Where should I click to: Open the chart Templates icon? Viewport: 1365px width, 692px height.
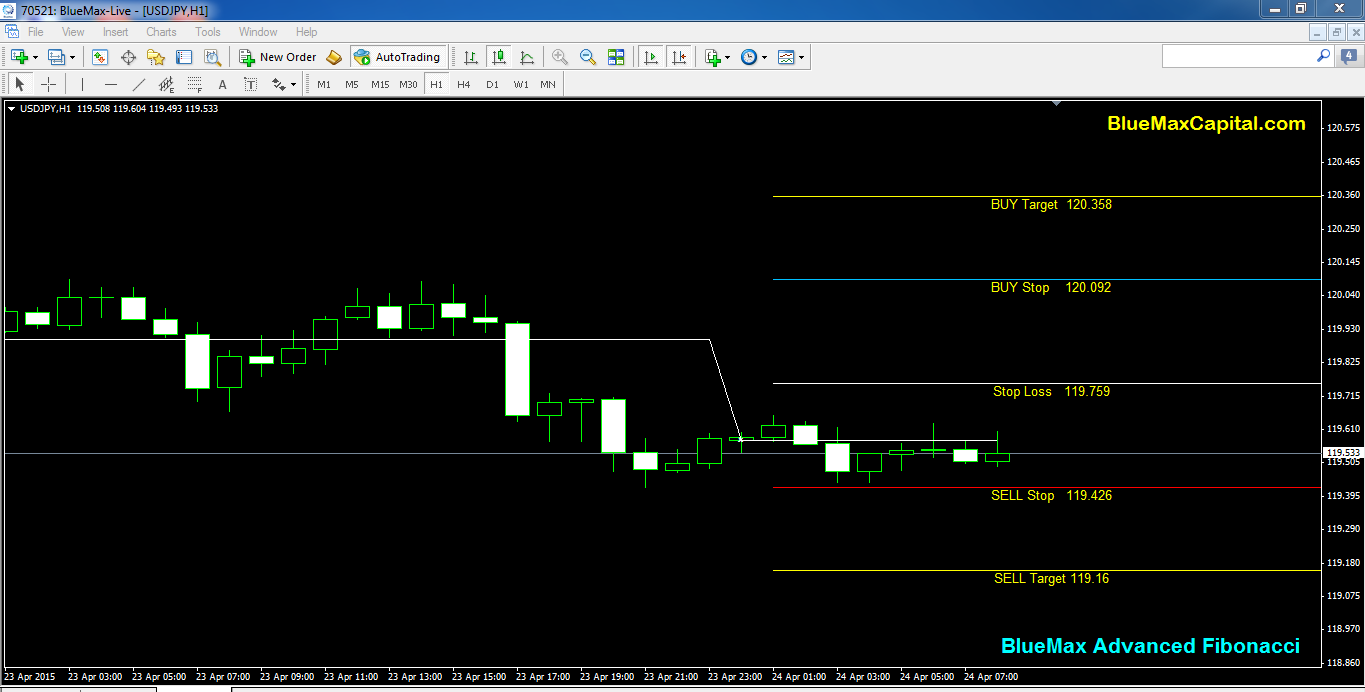coord(786,57)
